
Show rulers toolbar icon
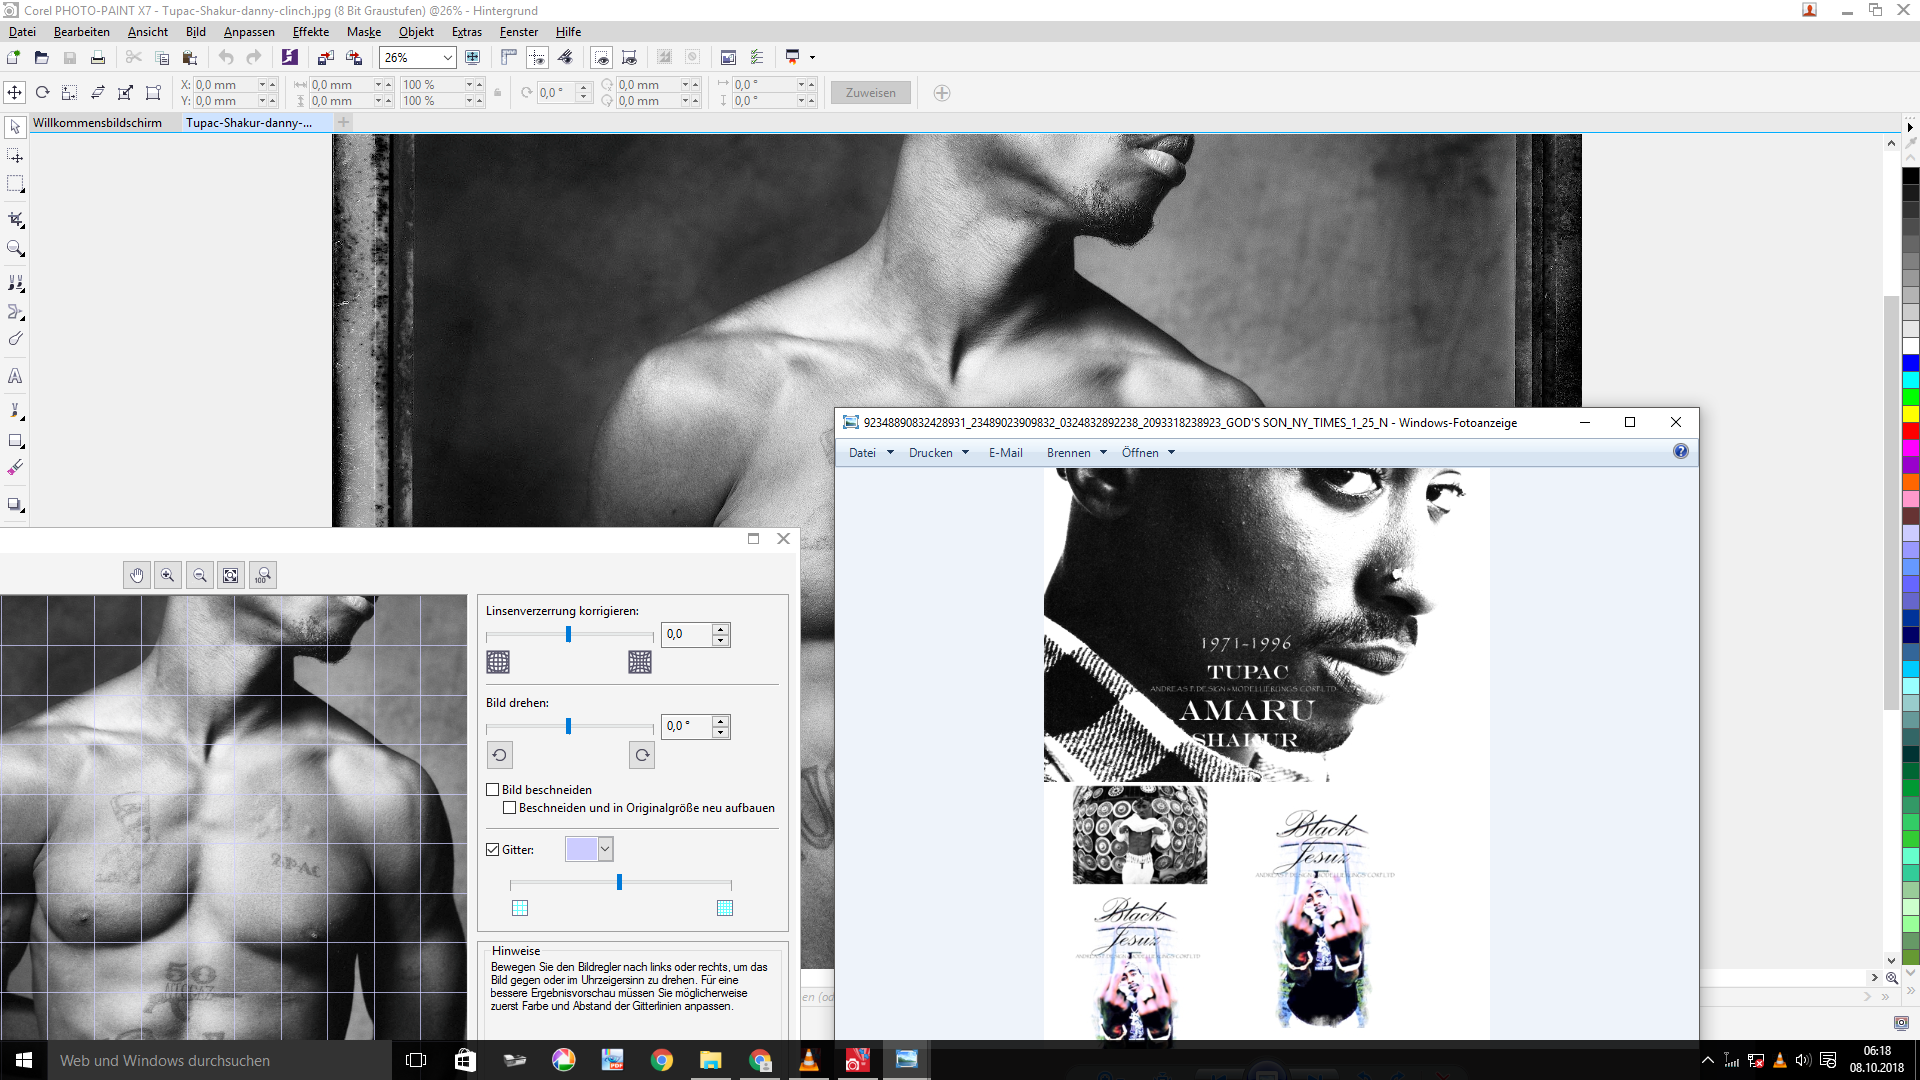(509, 57)
